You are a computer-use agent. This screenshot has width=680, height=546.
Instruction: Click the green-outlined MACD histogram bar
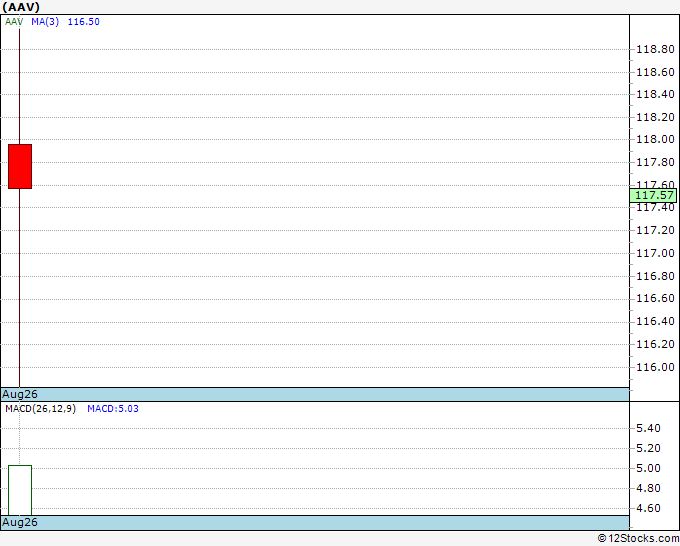click(x=20, y=490)
